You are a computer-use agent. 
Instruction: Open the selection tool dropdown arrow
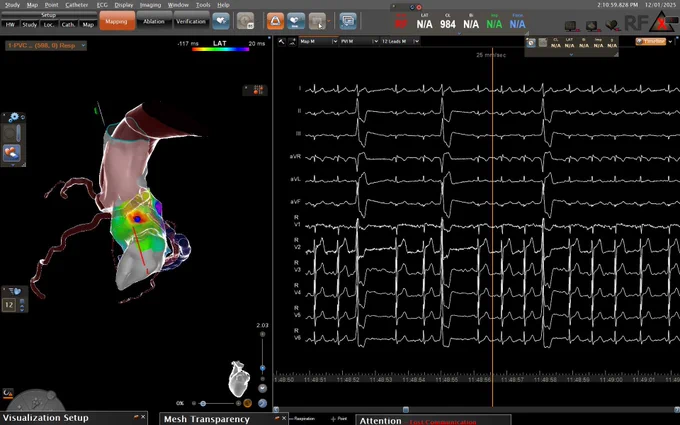(329, 21)
